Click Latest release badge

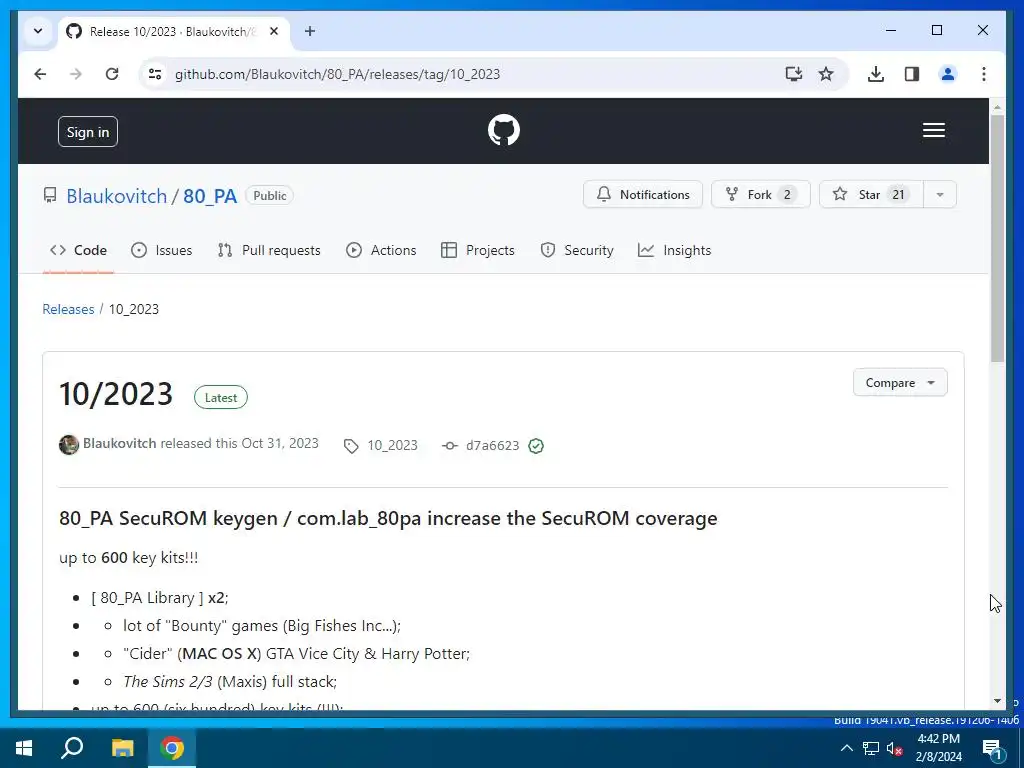coord(221,397)
